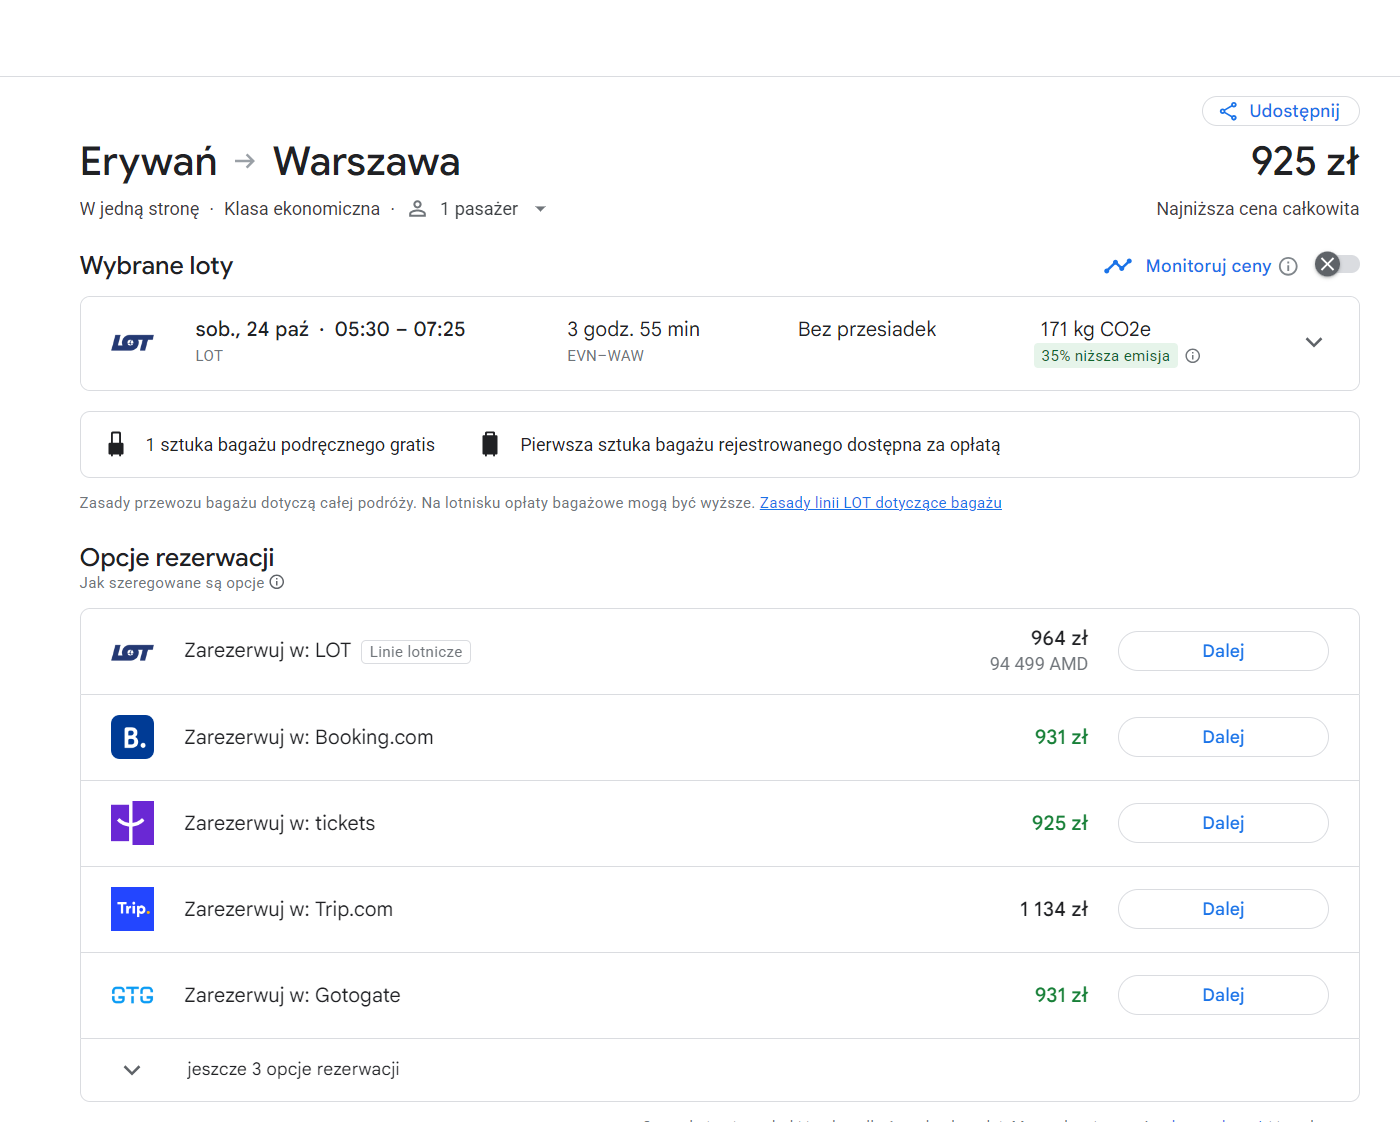This screenshot has height=1122, width=1400.
Task: Open info icon next to Jak szeregowane są opcje
Action: coord(277,582)
